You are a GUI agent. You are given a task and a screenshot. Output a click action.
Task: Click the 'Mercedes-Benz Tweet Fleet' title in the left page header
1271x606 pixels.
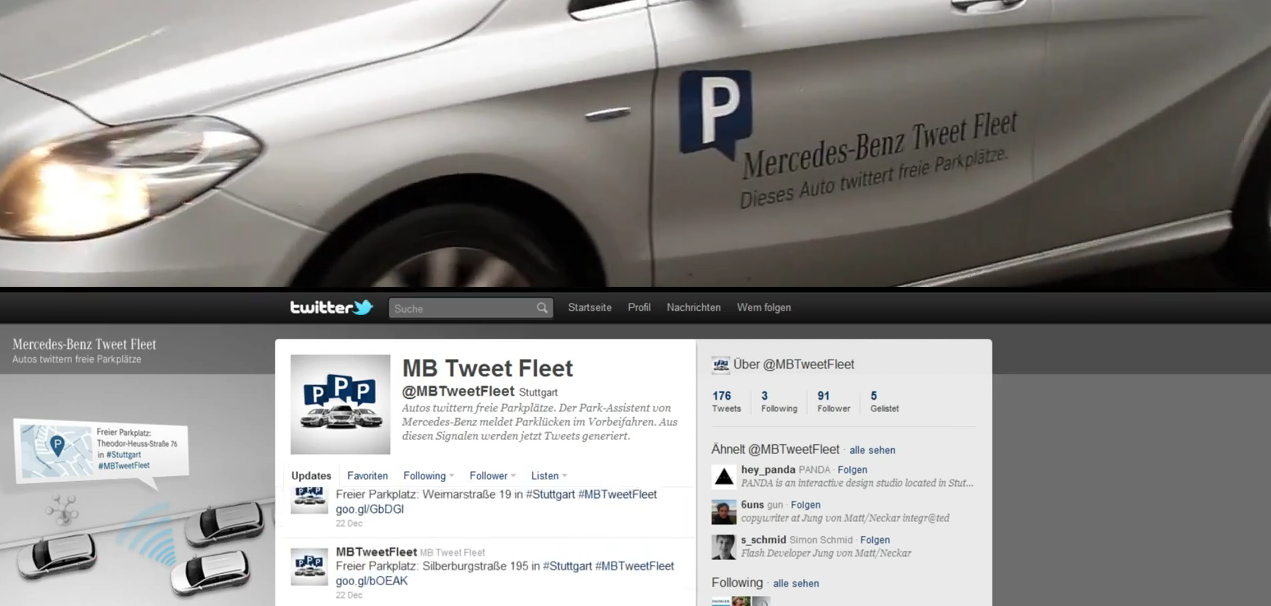[84, 344]
